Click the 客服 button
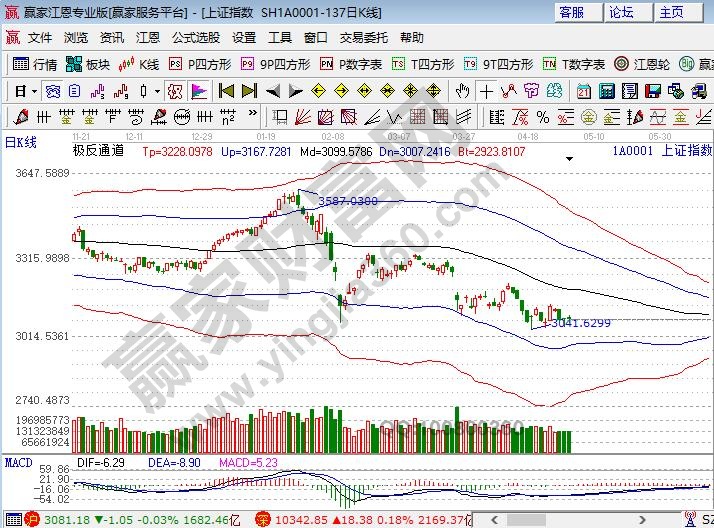 pos(572,12)
